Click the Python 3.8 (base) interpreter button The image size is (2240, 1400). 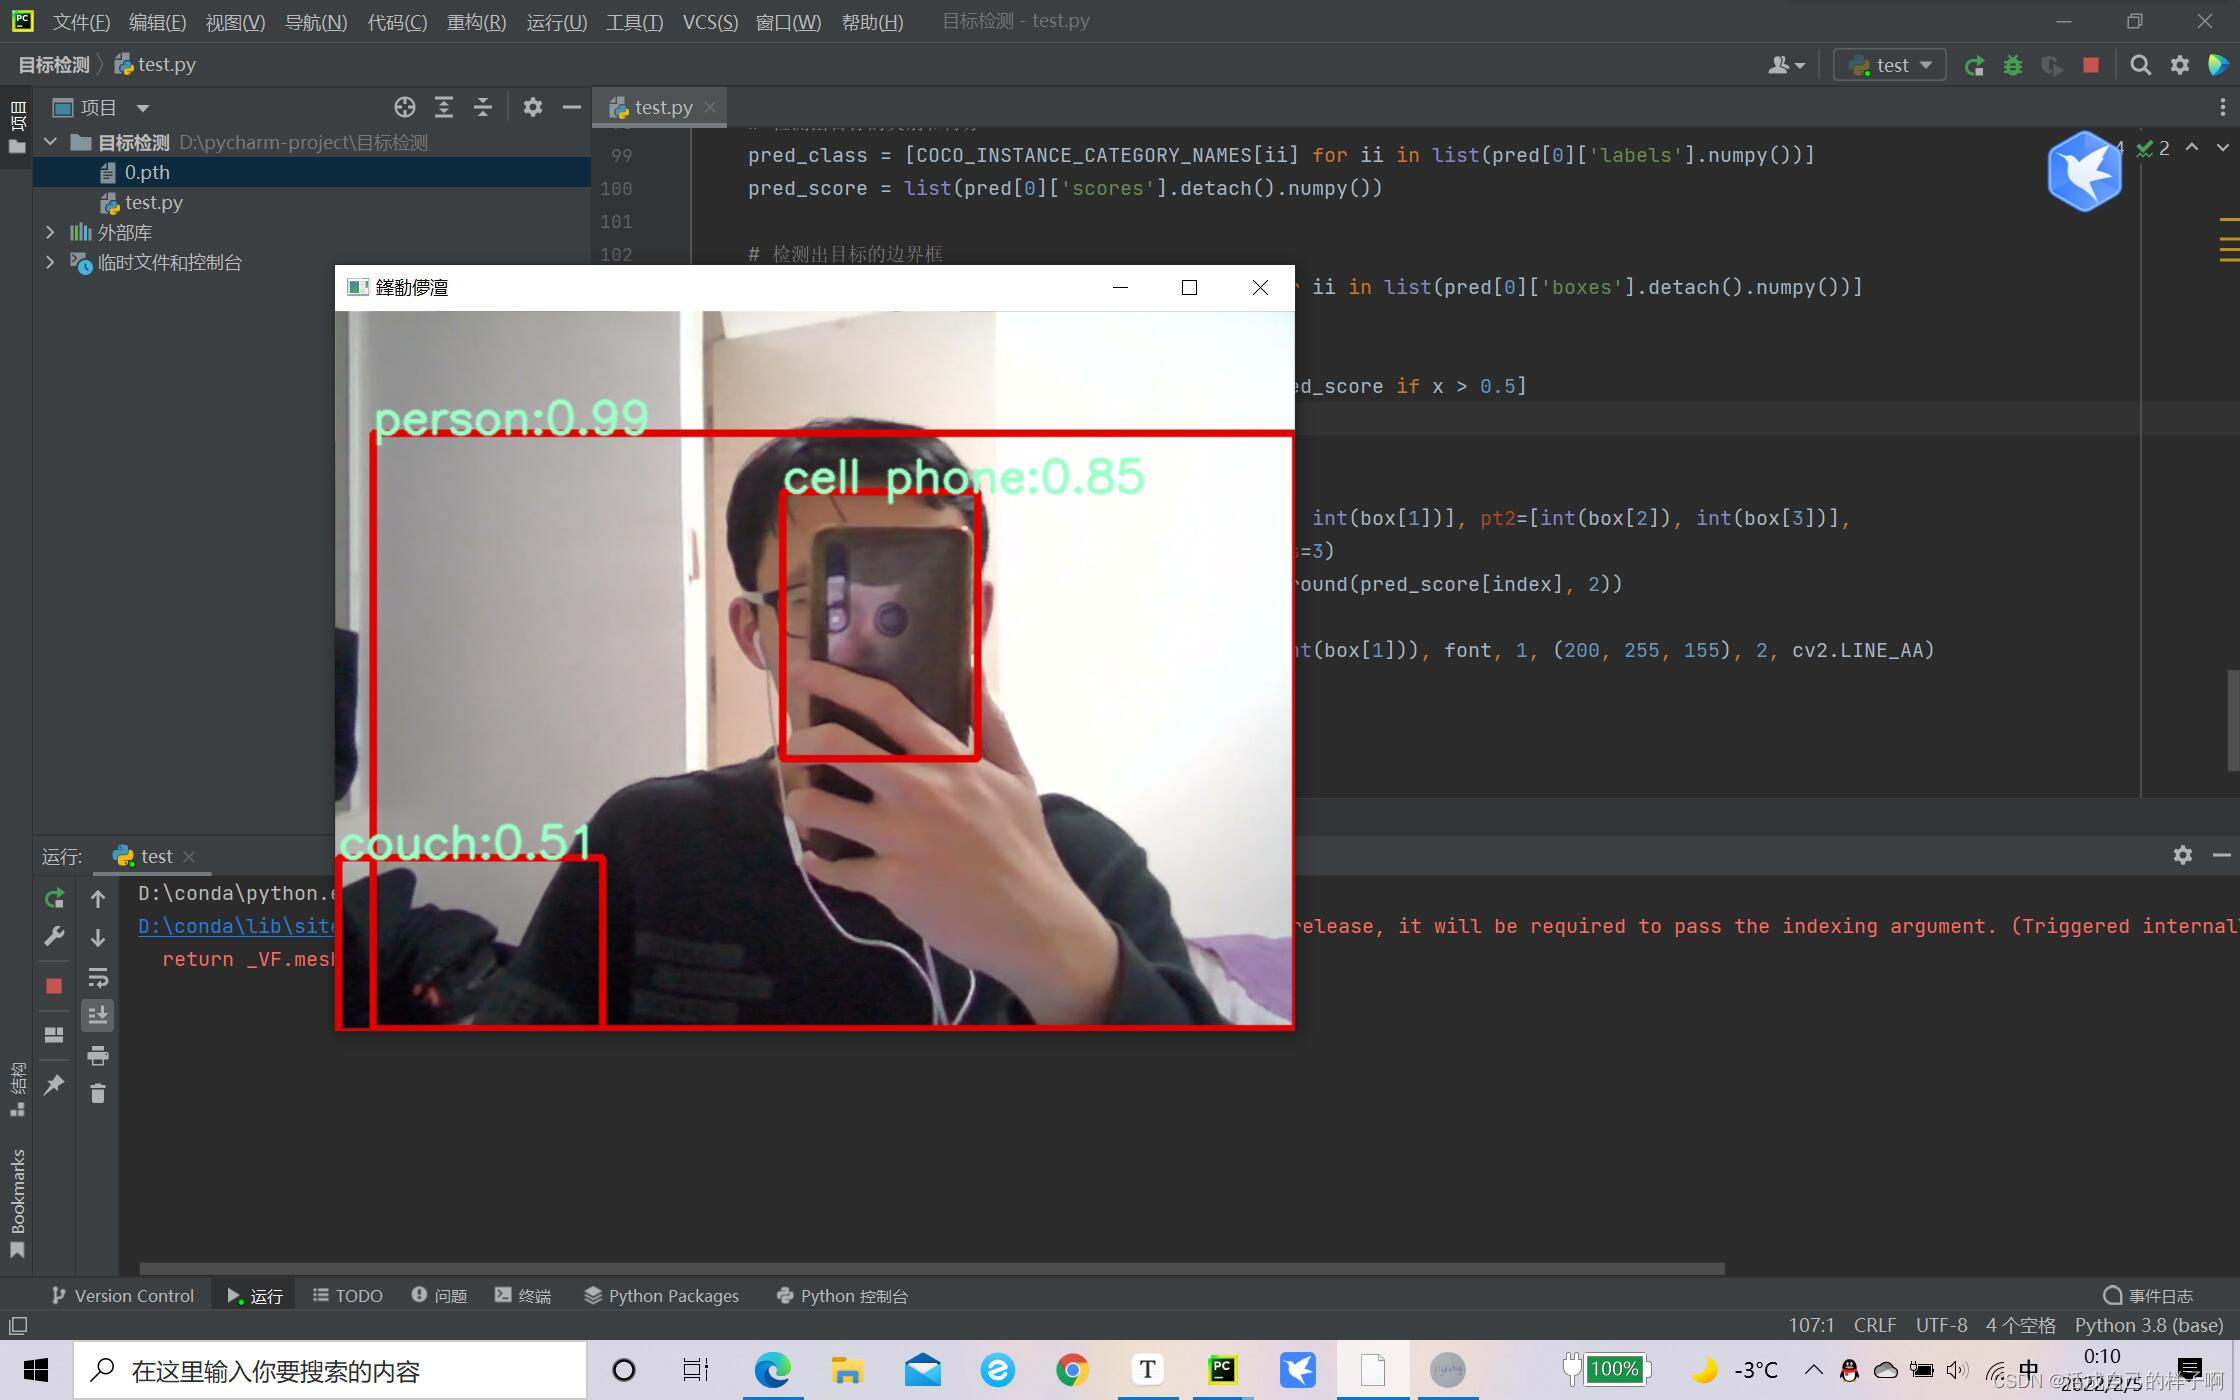(x=2148, y=1325)
